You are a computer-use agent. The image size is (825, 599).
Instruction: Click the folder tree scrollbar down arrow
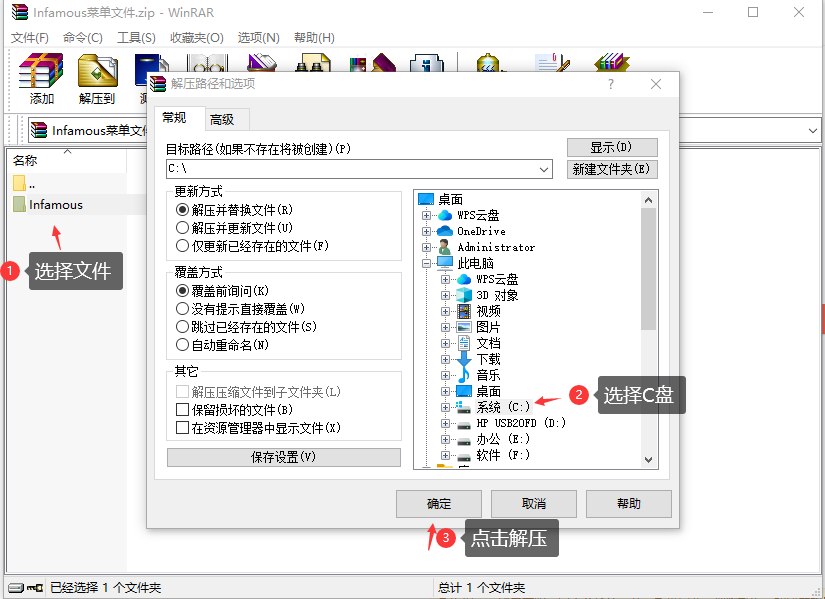[x=648, y=460]
